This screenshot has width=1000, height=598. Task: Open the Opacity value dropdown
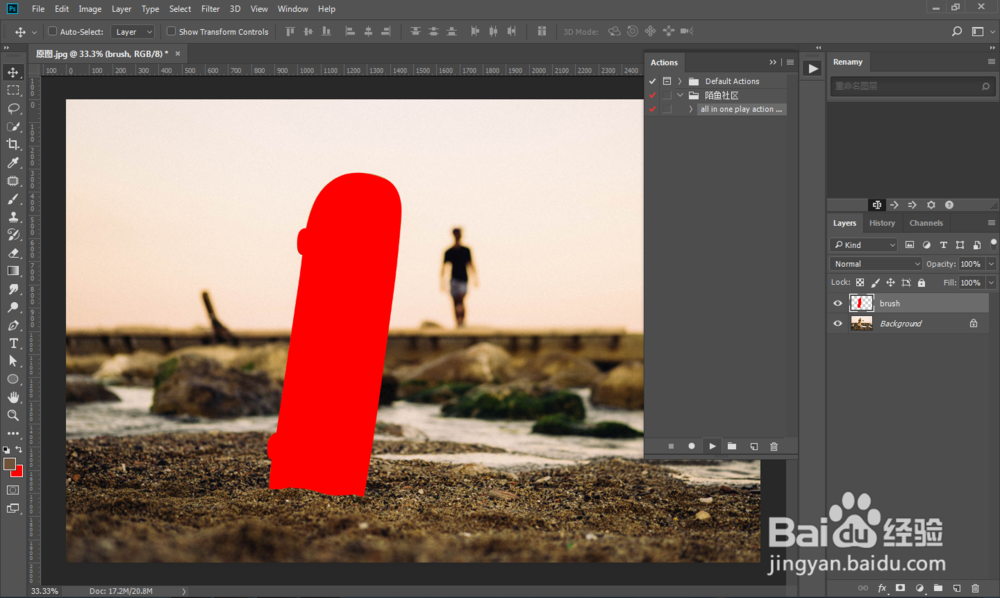coord(991,264)
